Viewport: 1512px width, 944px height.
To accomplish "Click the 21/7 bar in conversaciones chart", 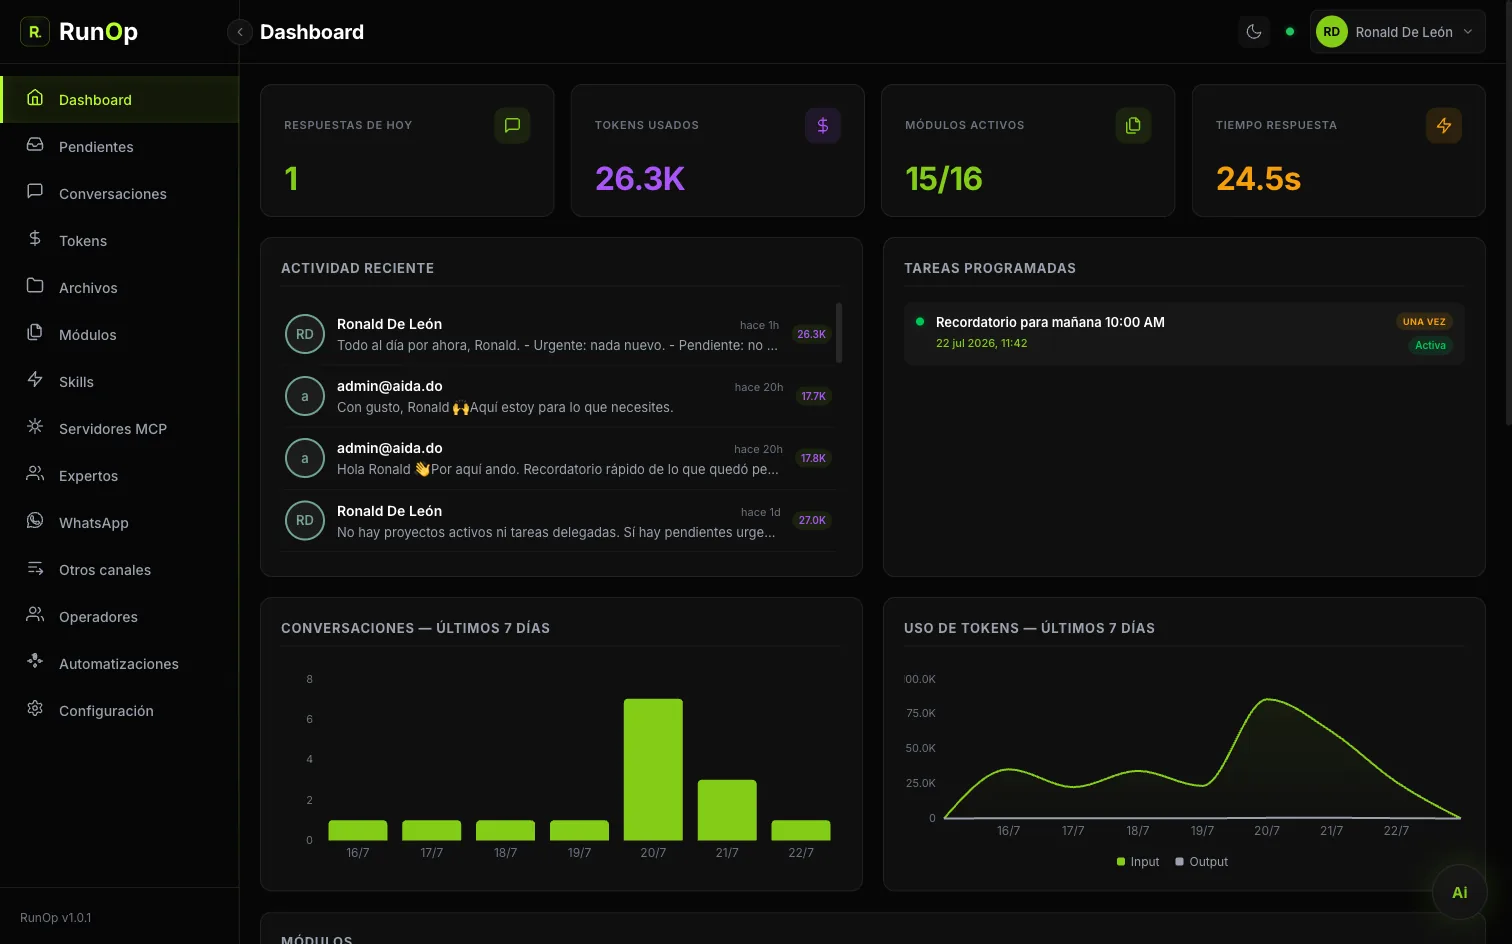I will [727, 810].
